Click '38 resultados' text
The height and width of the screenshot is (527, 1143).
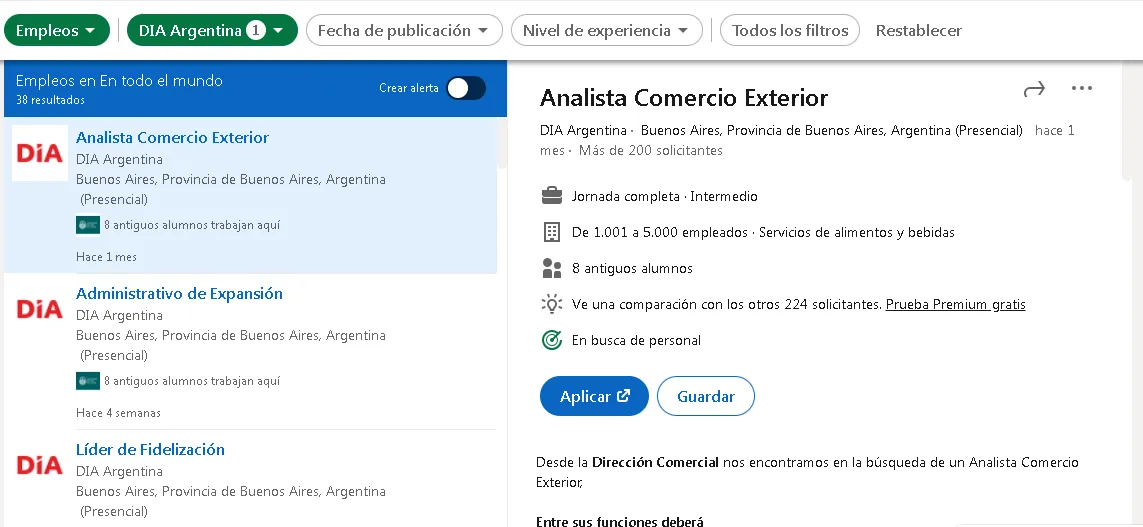pyautogui.click(x=50, y=100)
